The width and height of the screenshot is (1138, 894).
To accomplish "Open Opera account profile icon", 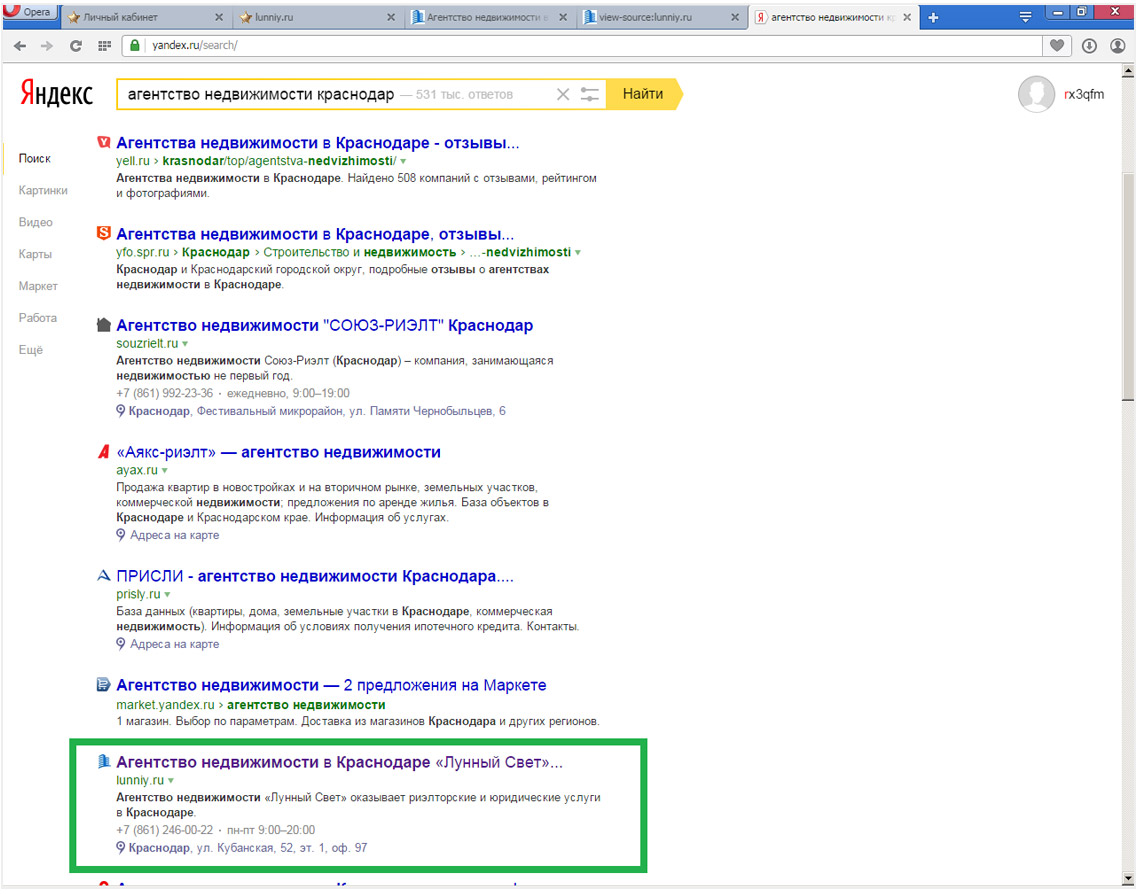I will [1118, 46].
